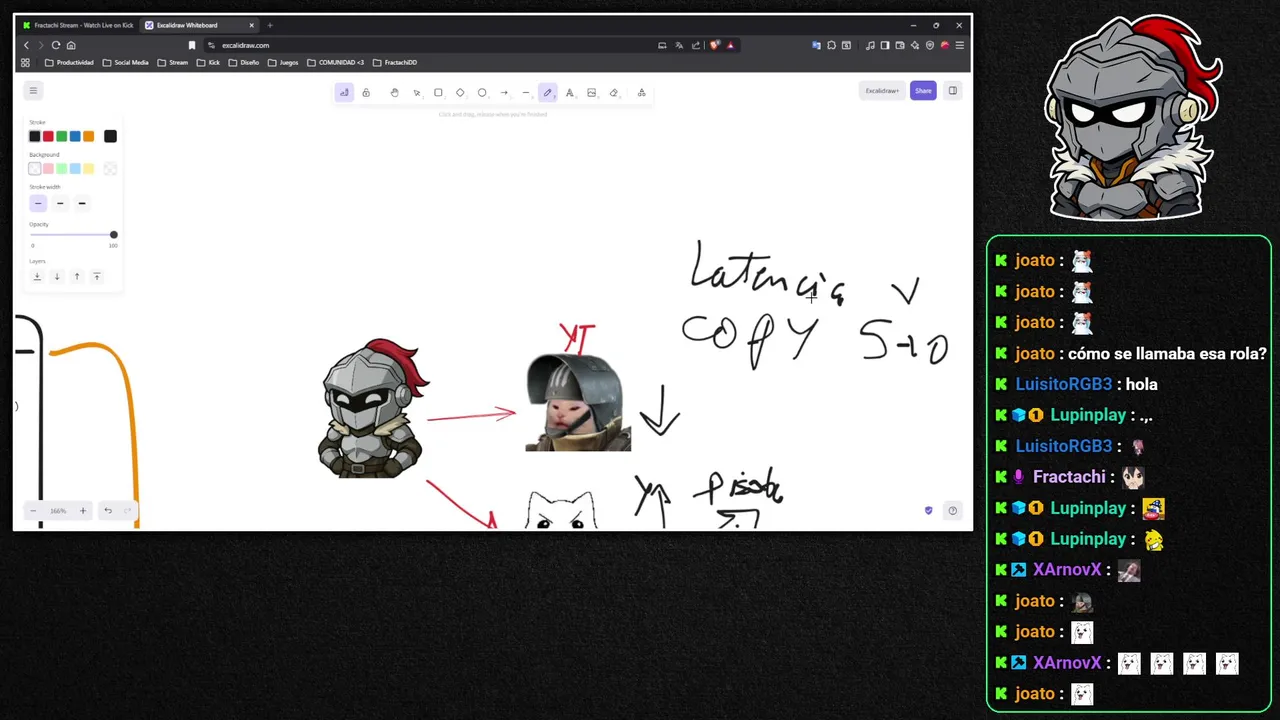Viewport: 1280px width, 720px height.
Task: Switch to Fractachi Stream Kick tab
Action: click(x=78, y=25)
